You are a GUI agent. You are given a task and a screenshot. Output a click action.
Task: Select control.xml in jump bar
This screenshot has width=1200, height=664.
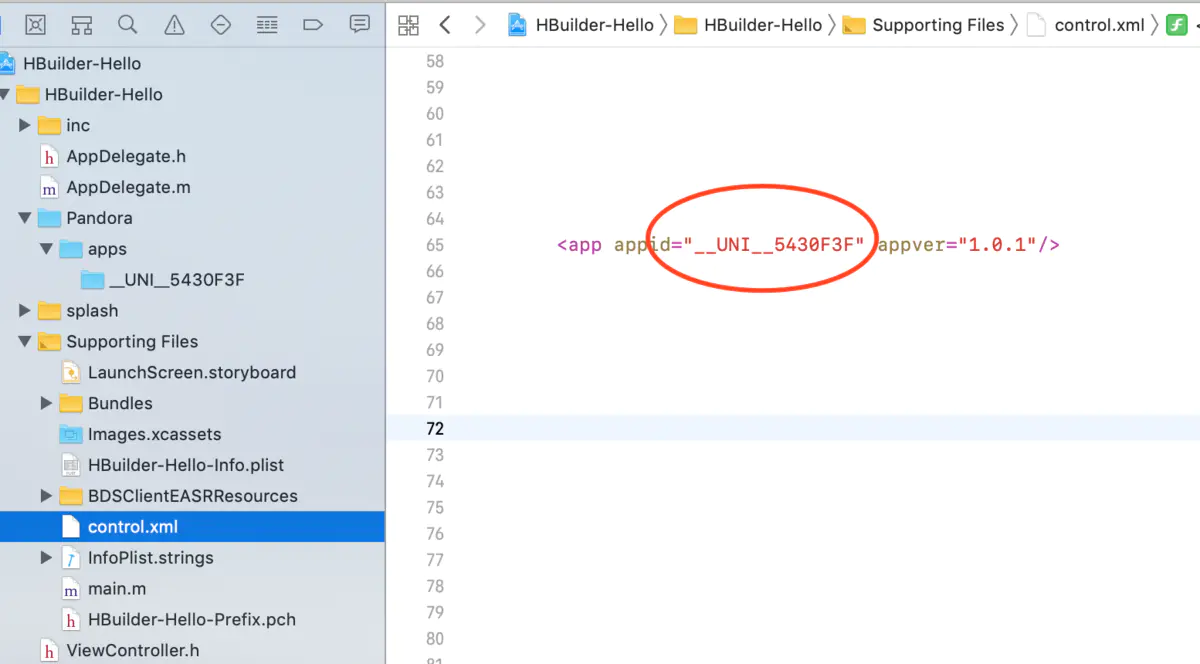[x=1087, y=25]
